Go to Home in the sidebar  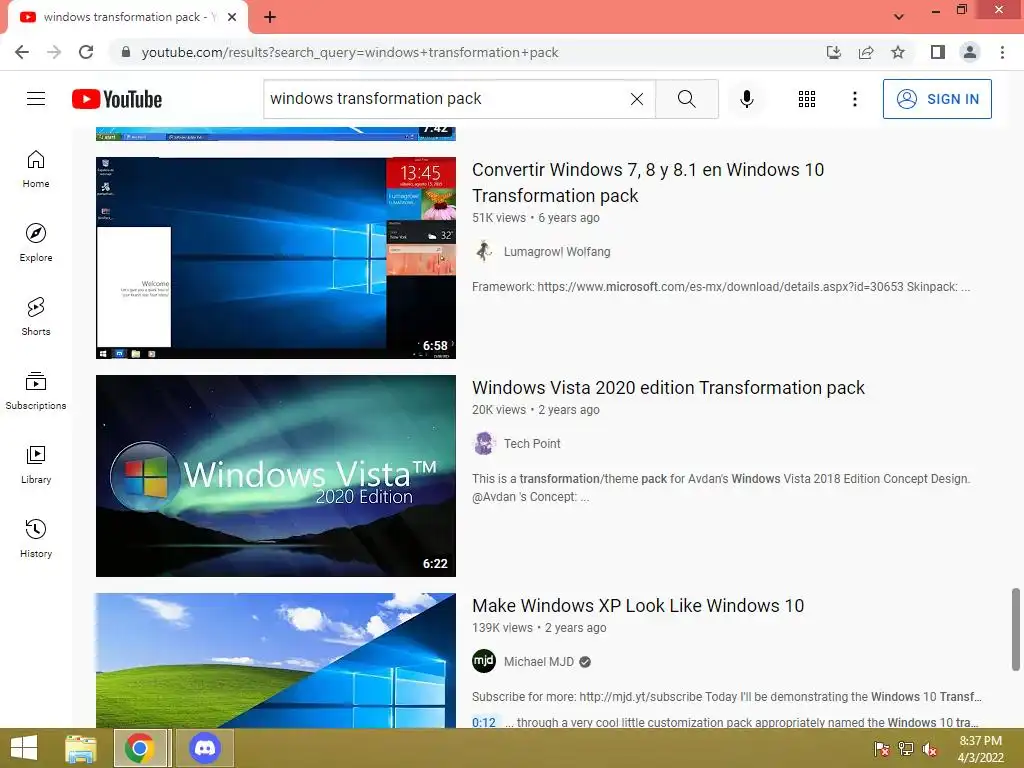(x=36, y=169)
